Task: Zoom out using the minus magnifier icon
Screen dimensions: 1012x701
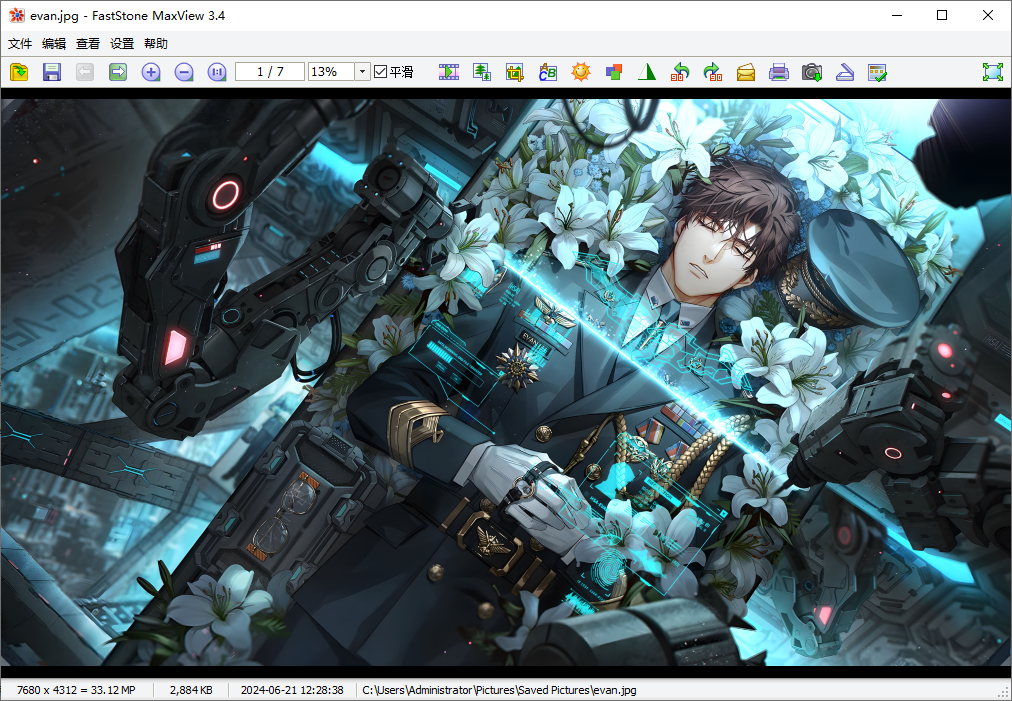Action: tap(184, 72)
